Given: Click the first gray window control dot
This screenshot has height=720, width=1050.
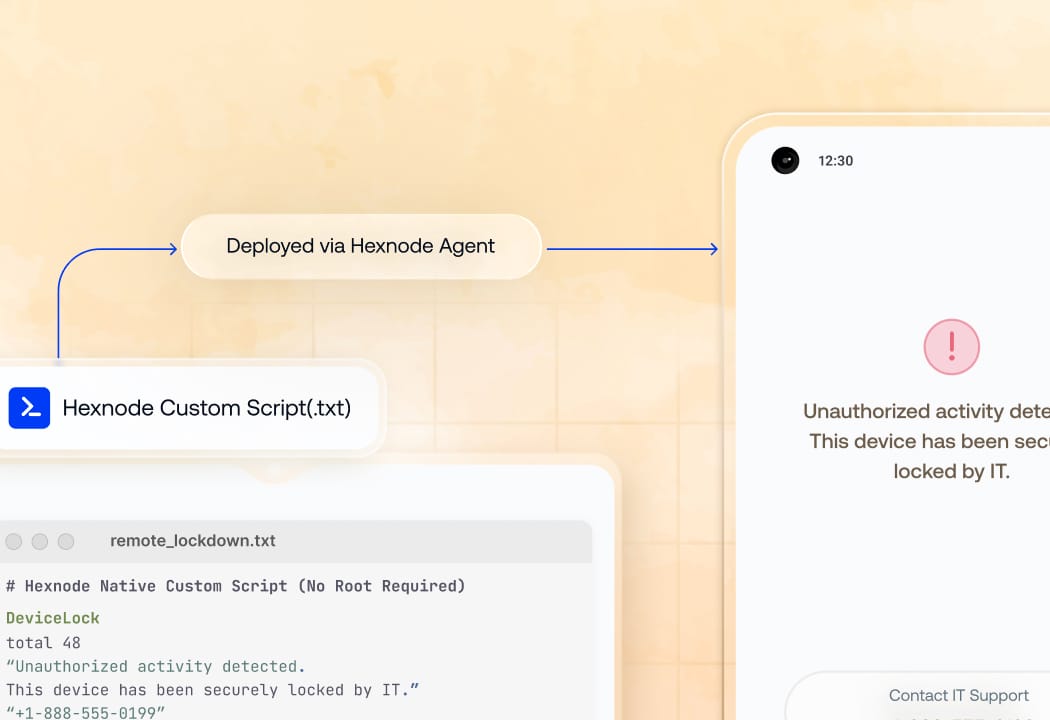Looking at the screenshot, I should [x=13, y=541].
